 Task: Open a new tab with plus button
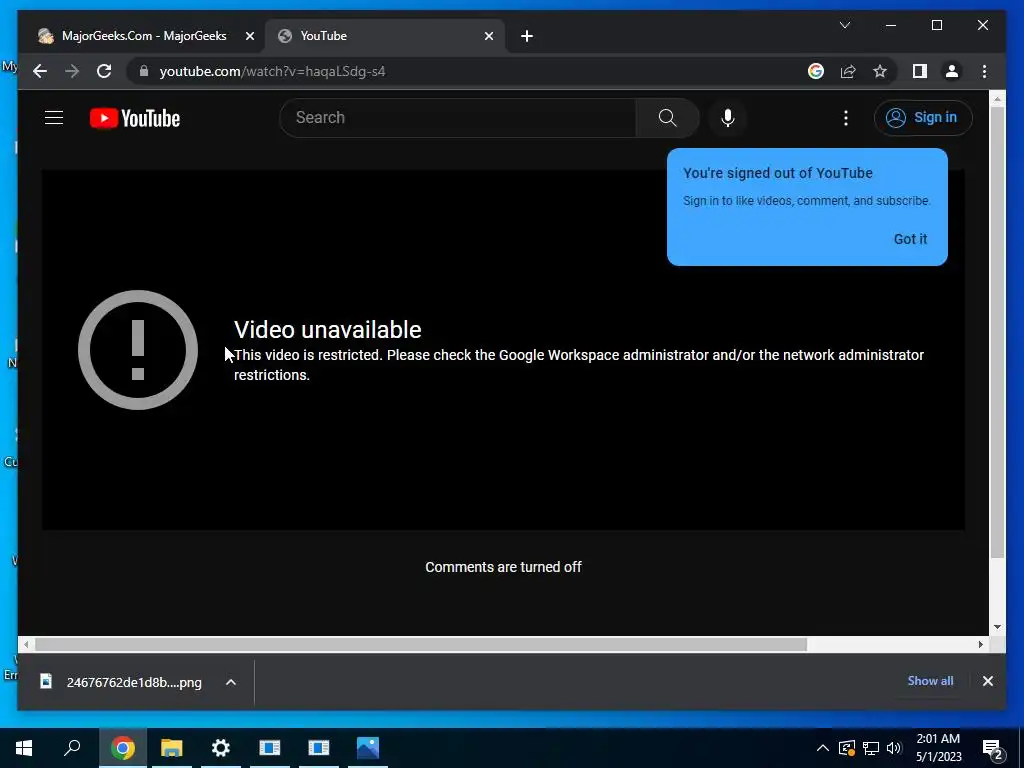527,36
